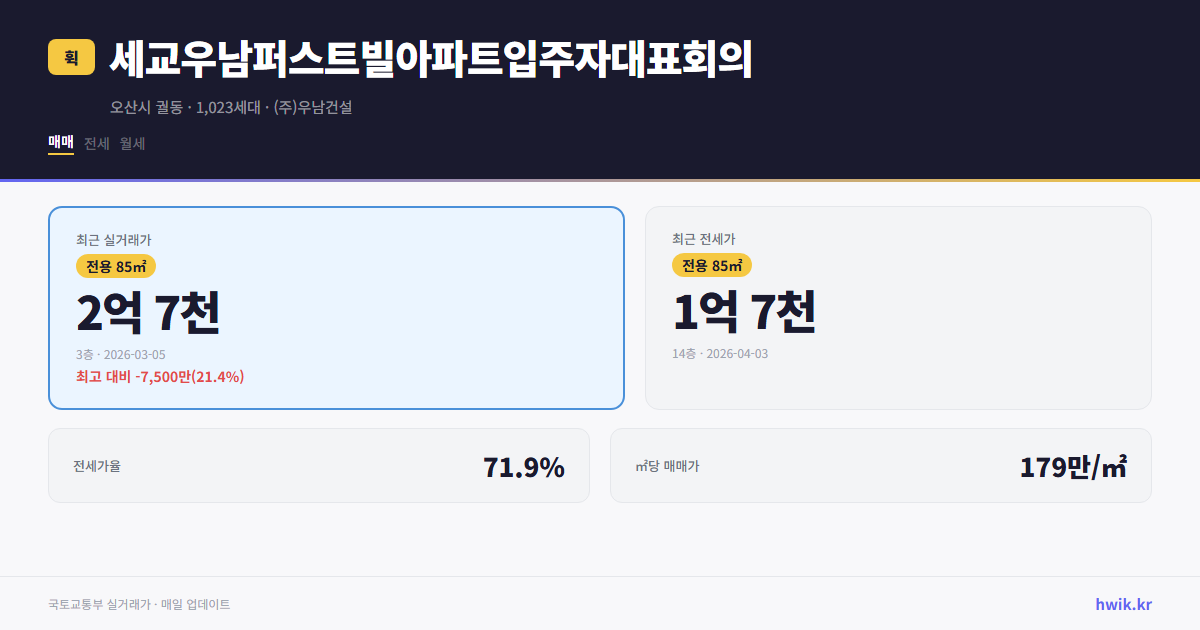This screenshot has height=630, width=1200.
Task: Click the highlighted 최근 실거래가 card
Action: (335, 307)
